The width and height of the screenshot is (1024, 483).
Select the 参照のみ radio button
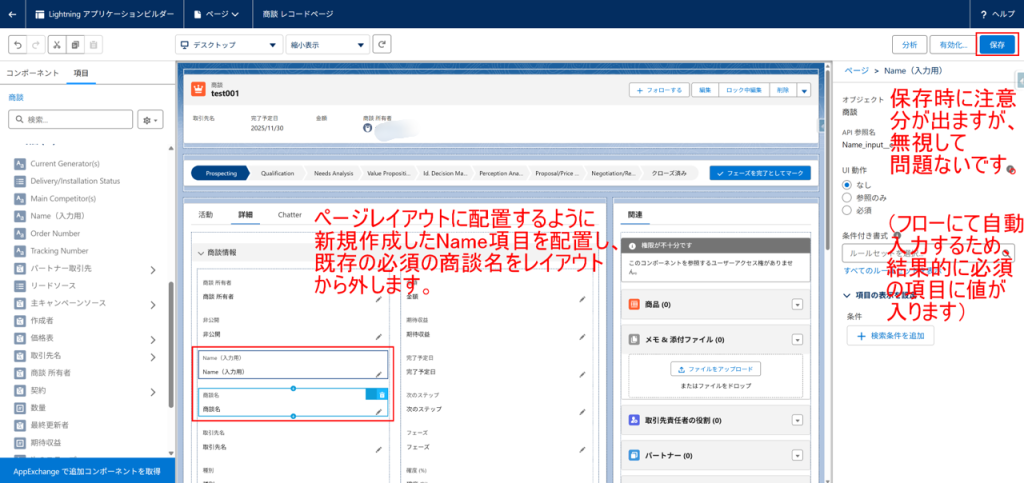847,197
